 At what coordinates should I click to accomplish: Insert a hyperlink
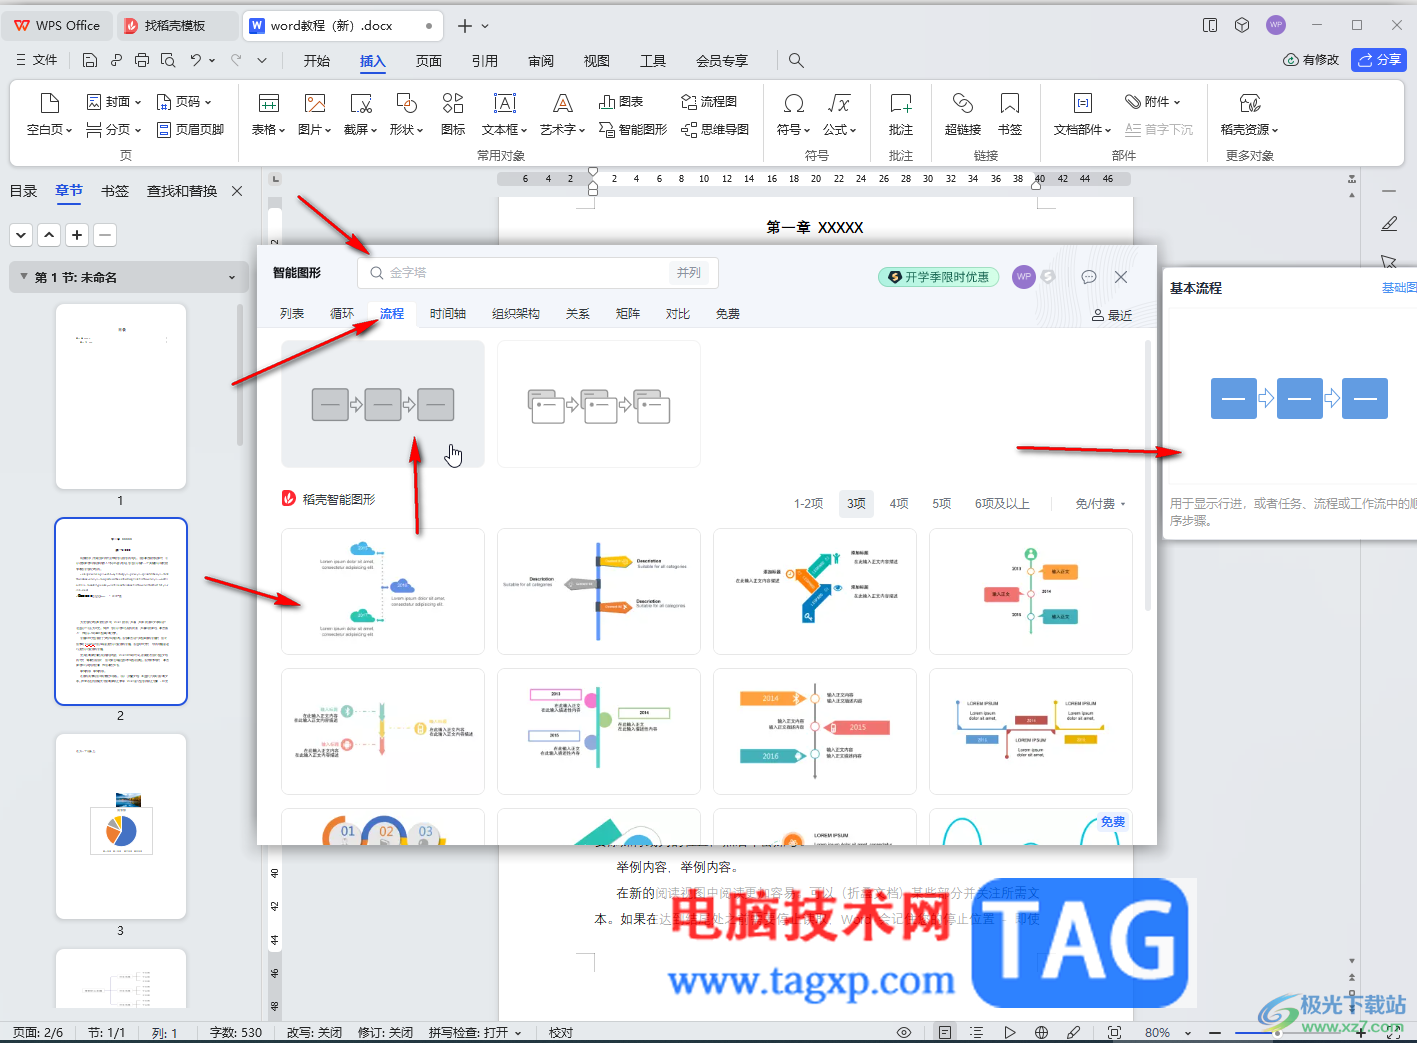[x=963, y=115]
